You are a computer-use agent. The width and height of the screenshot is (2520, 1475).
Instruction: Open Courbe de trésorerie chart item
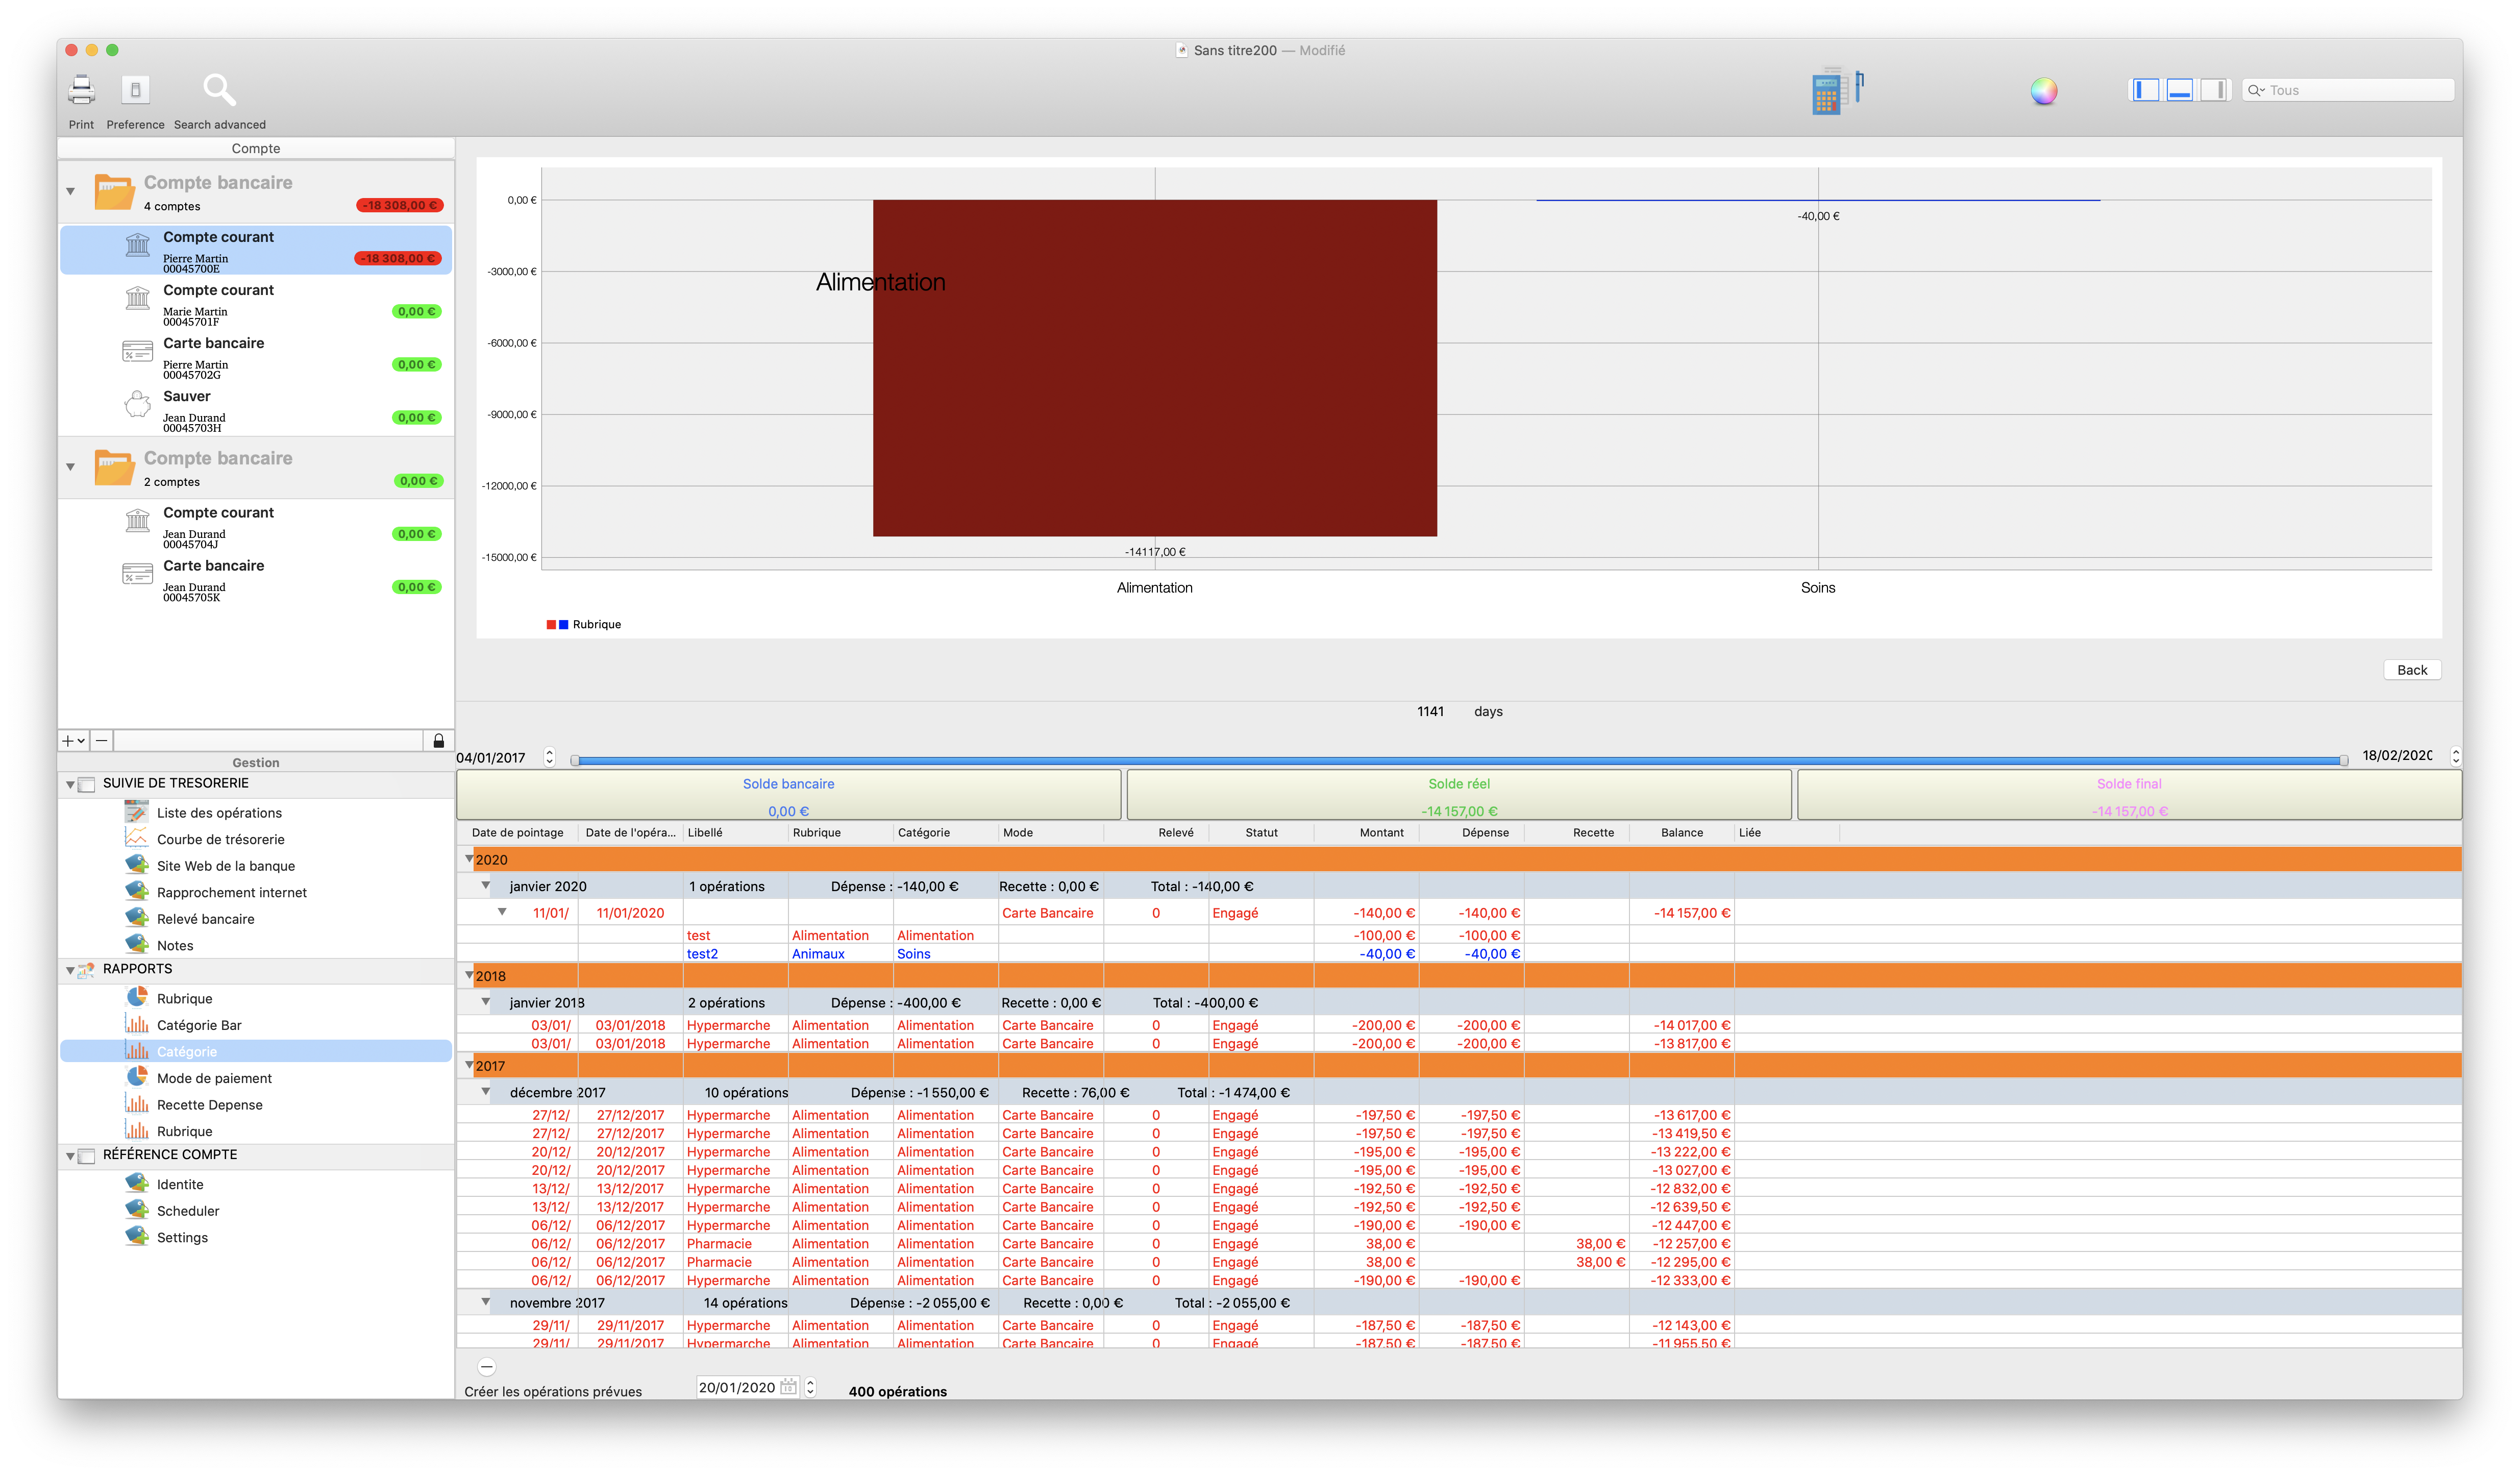tap(220, 839)
